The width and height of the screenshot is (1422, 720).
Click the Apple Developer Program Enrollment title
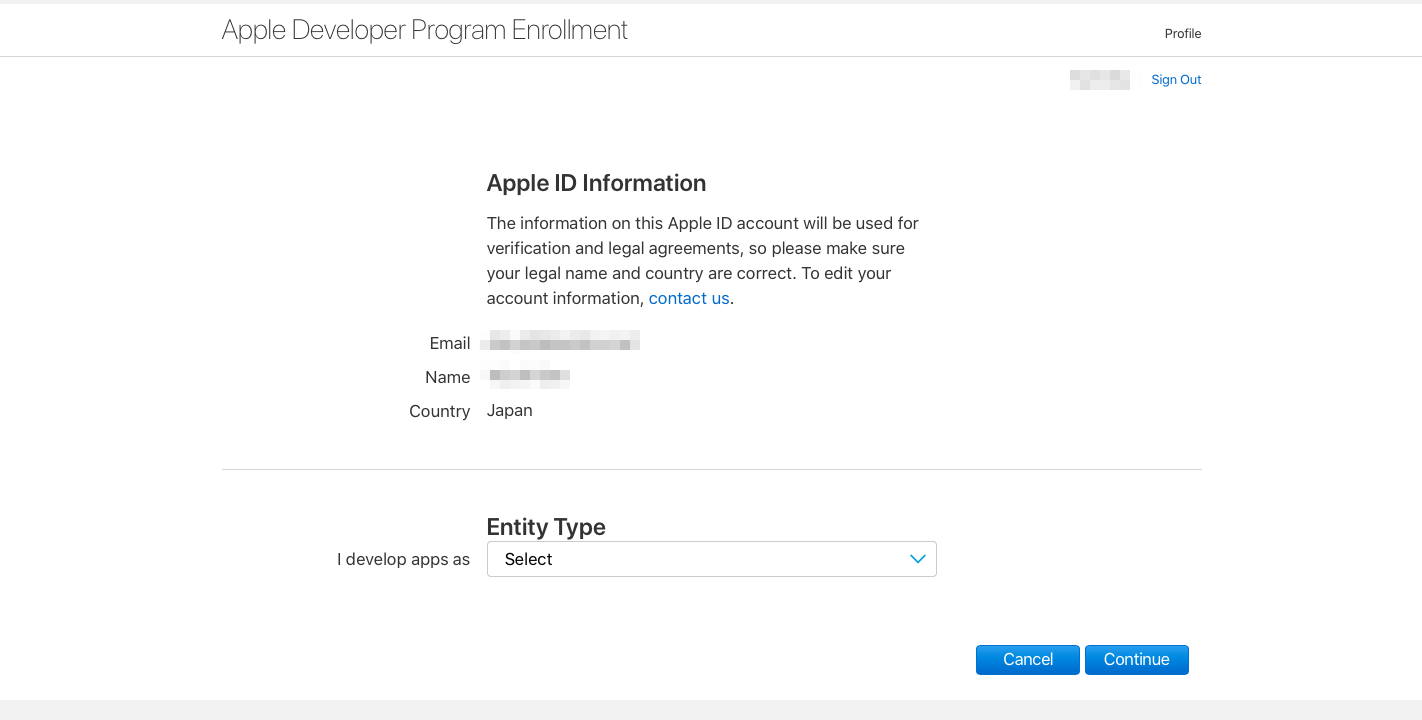pos(425,30)
